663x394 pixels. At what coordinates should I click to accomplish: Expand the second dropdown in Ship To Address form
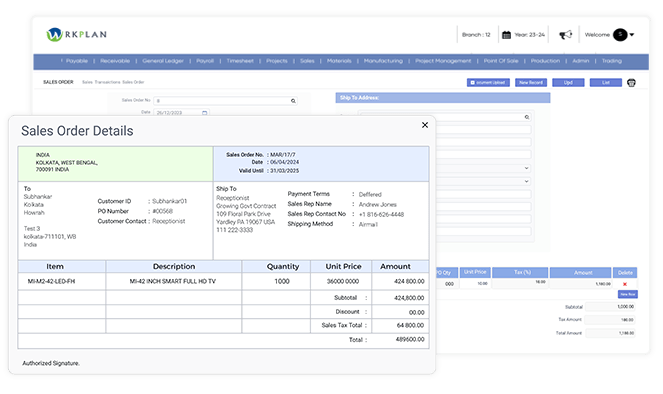[x=526, y=181]
